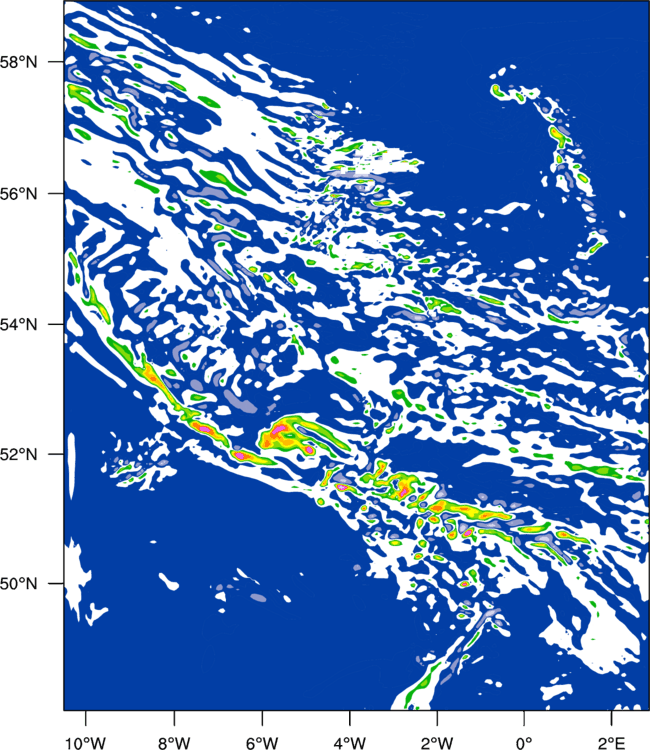
Task: Click the 8°W longitude label
Action: click(x=174, y=742)
